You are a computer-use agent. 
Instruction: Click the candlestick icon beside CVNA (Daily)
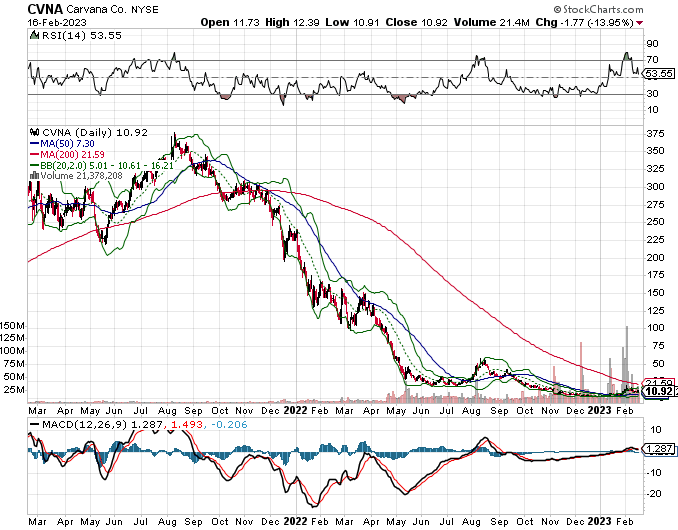[x=34, y=132]
